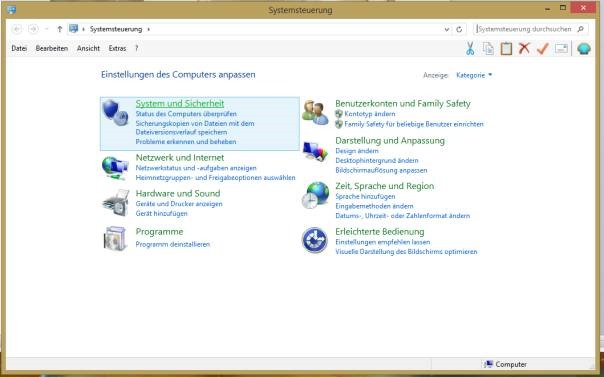Open Family Safety für beliebige Benutzer einrichten
Viewport: 604px width, 377px height.
(x=414, y=124)
